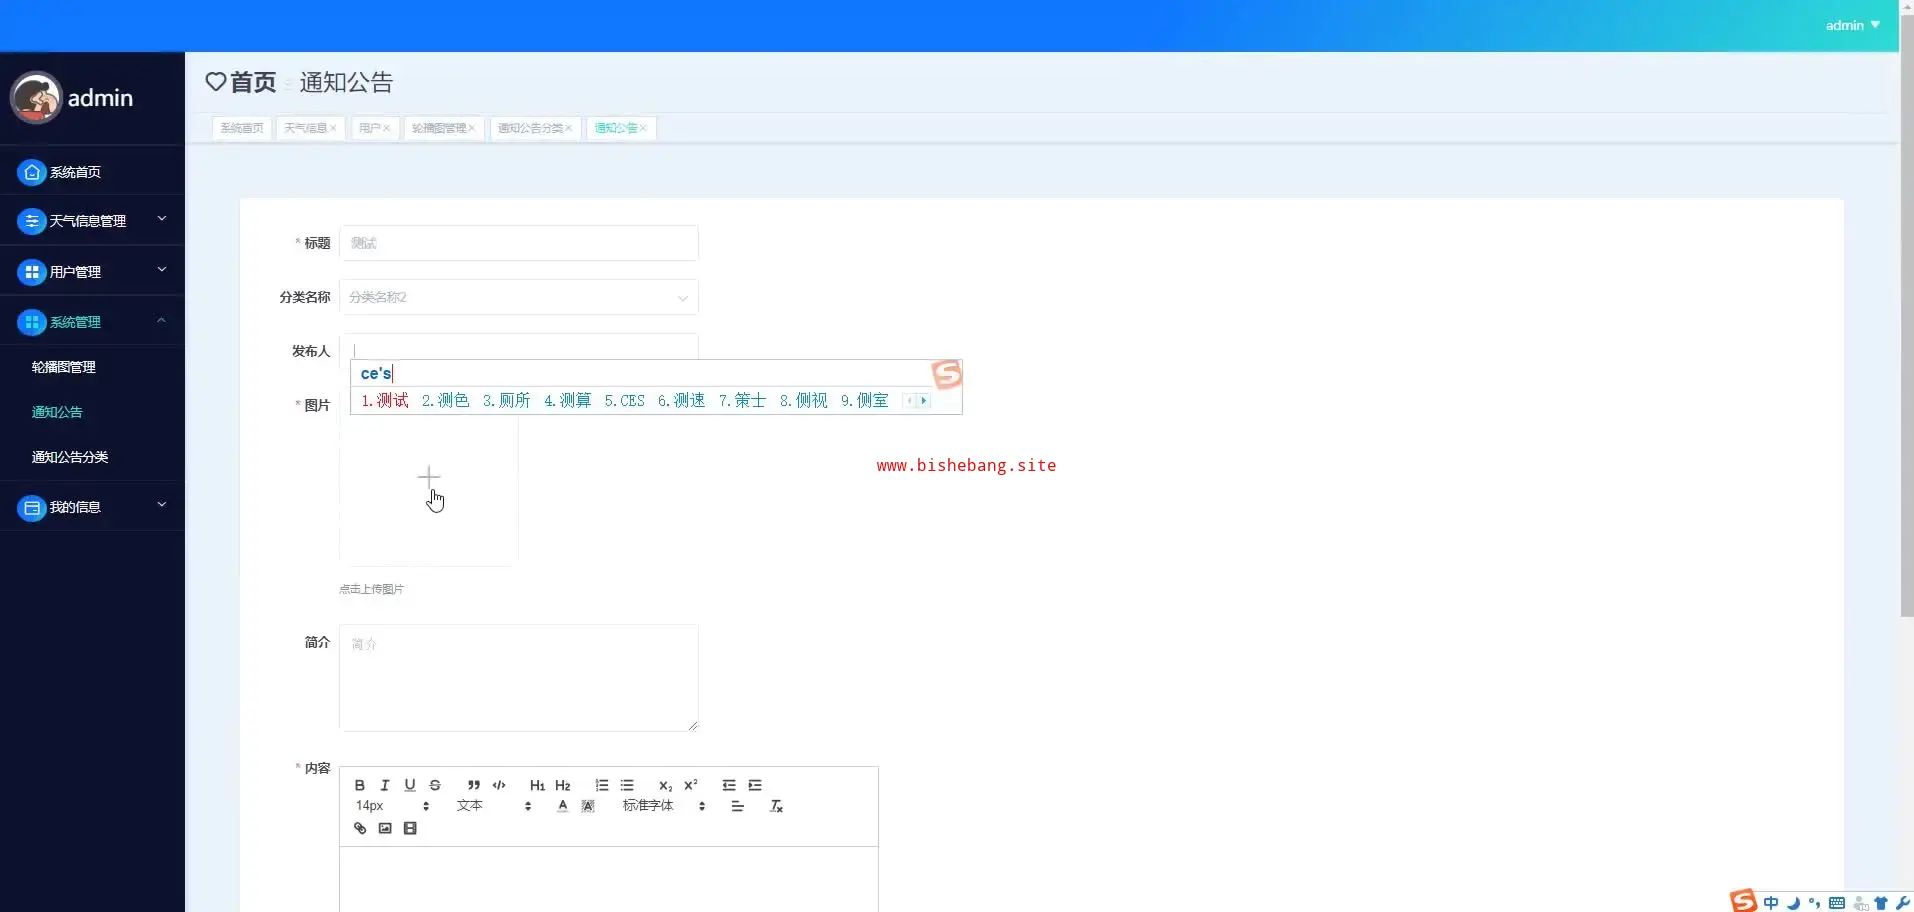Open the 标准字体 font family dropdown
Screen dimensions: 1914x912
(664, 806)
